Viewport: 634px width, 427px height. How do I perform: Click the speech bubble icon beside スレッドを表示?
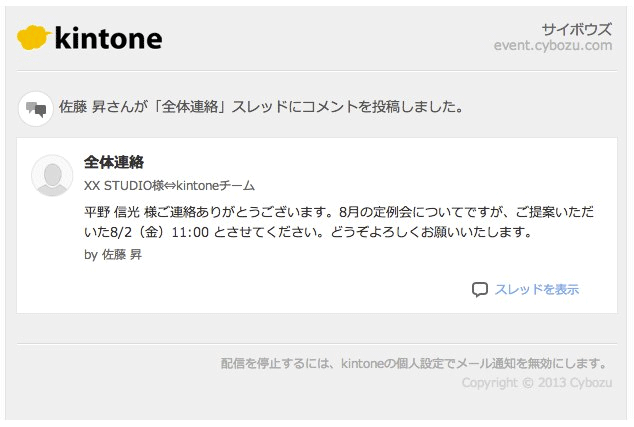(x=480, y=290)
